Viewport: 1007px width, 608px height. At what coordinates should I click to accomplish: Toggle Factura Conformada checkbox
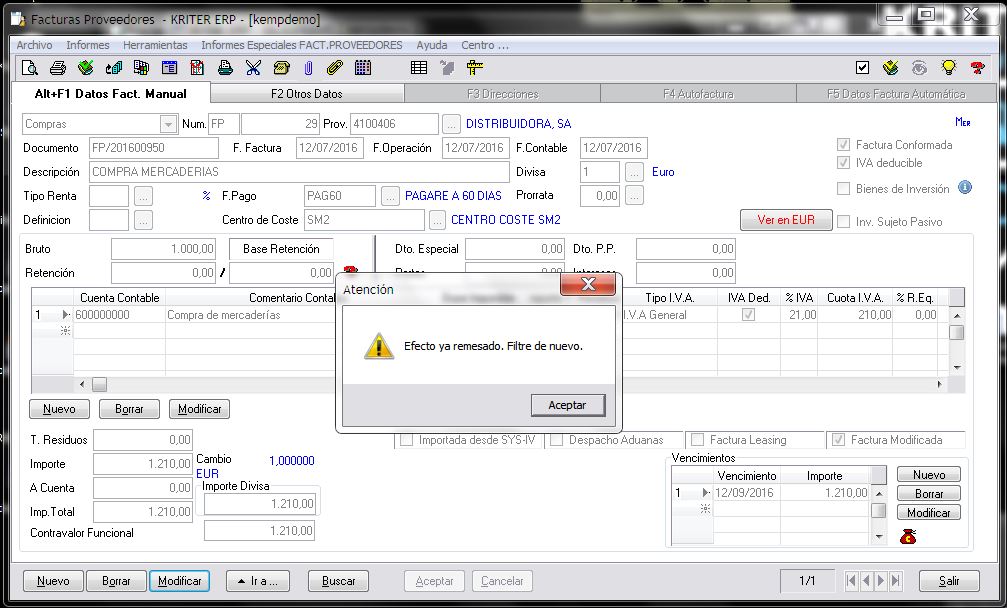tap(843, 144)
